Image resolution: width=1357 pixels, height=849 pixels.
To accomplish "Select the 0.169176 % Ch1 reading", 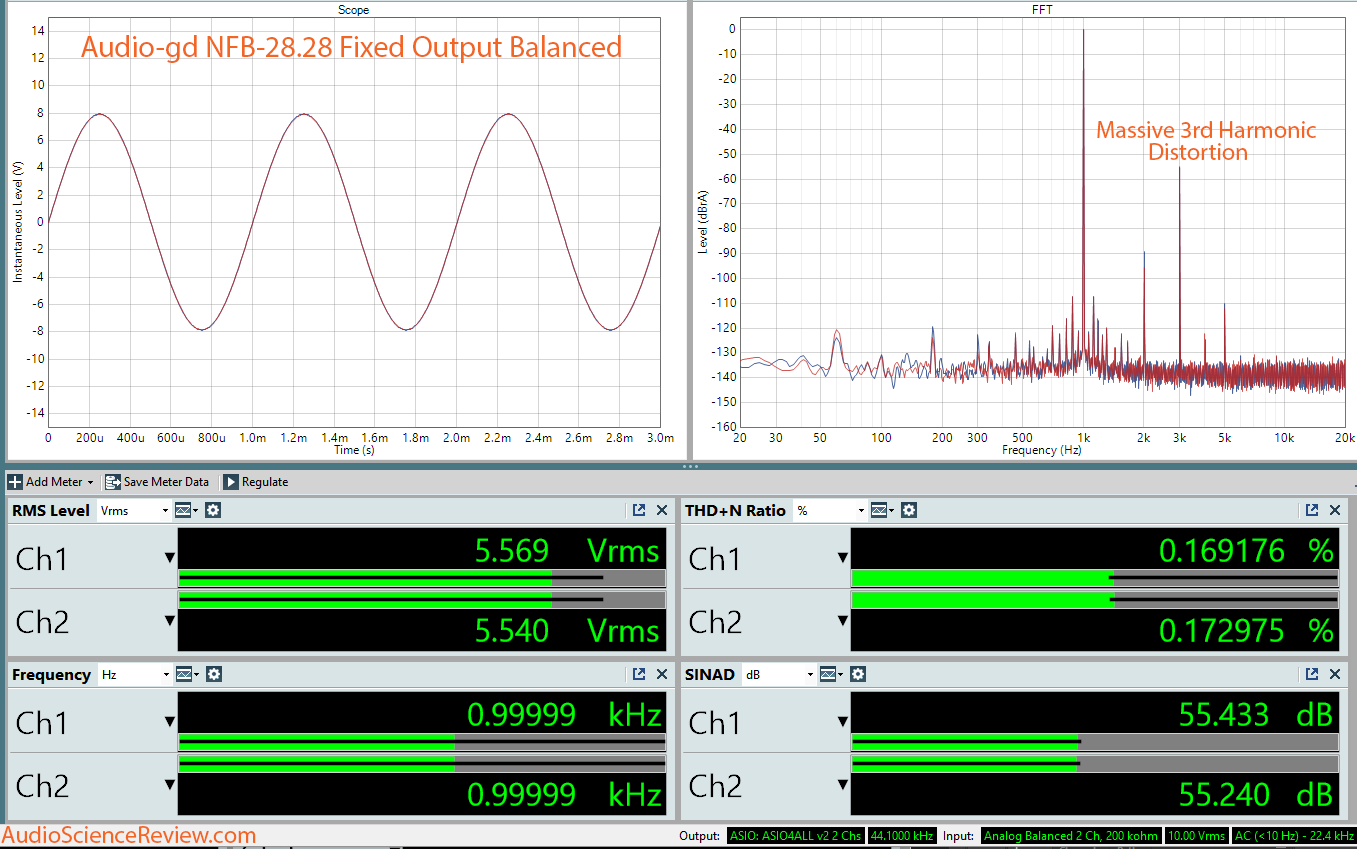I will 1246,551.
